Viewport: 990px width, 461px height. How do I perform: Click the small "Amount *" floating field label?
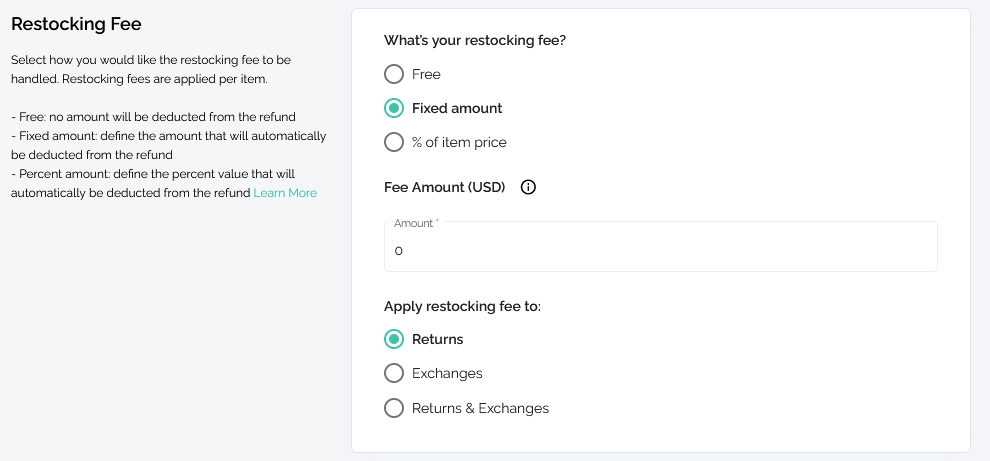pyautogui.click(x=416, y=223)
